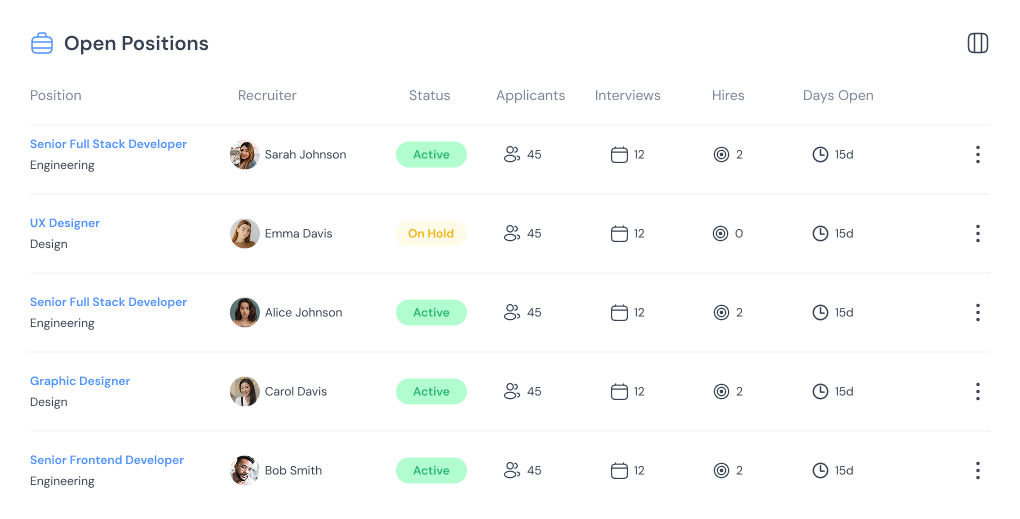Click the calendar icon in Bob Smith's row
1020x519 pixels.
[x=619, y=470]
